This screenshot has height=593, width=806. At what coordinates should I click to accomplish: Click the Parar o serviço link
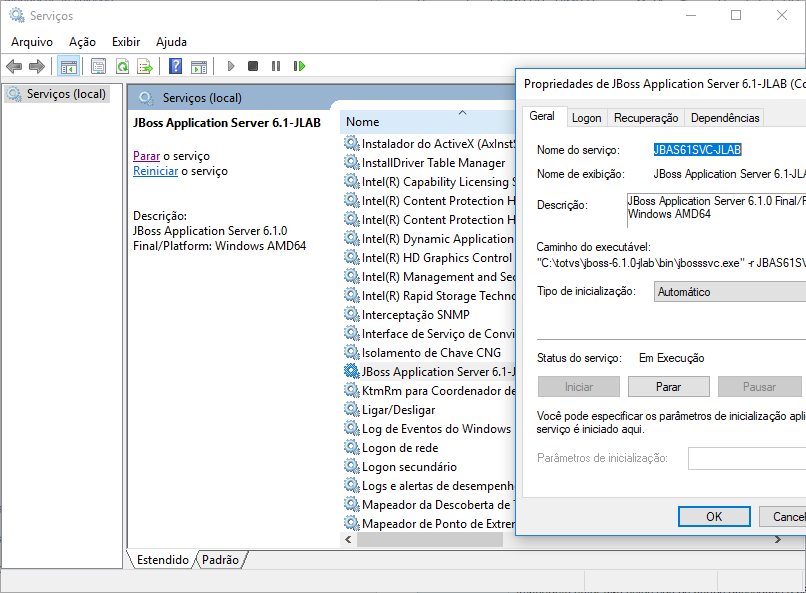[x=146, y=156]
